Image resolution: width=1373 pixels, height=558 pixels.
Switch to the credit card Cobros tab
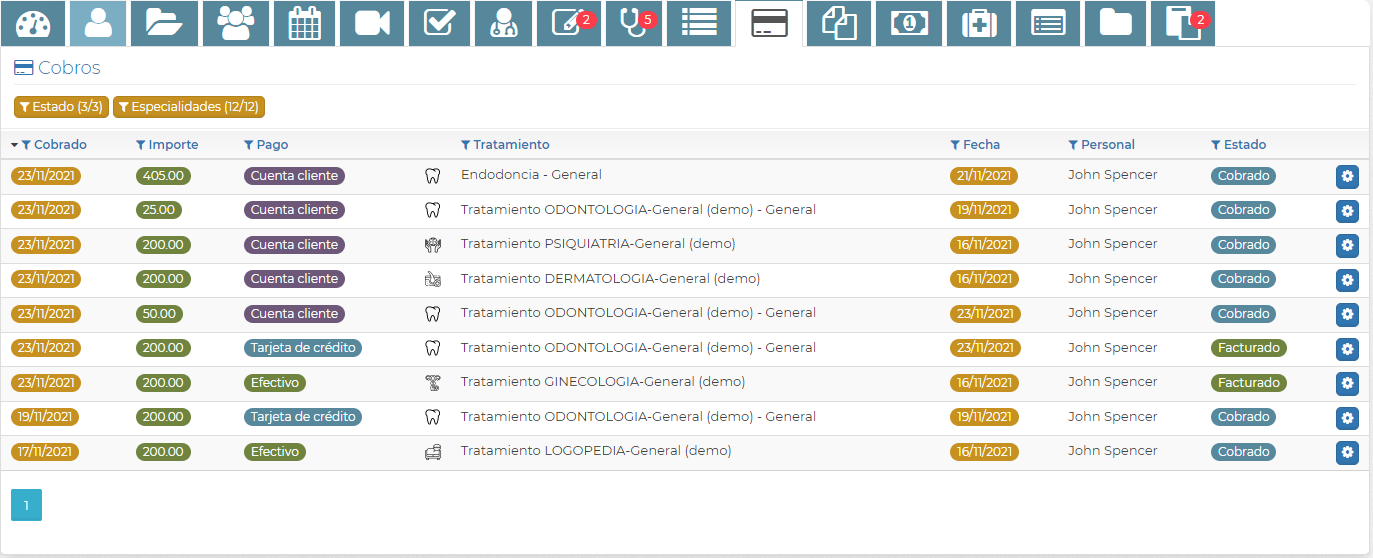[768, 24]
